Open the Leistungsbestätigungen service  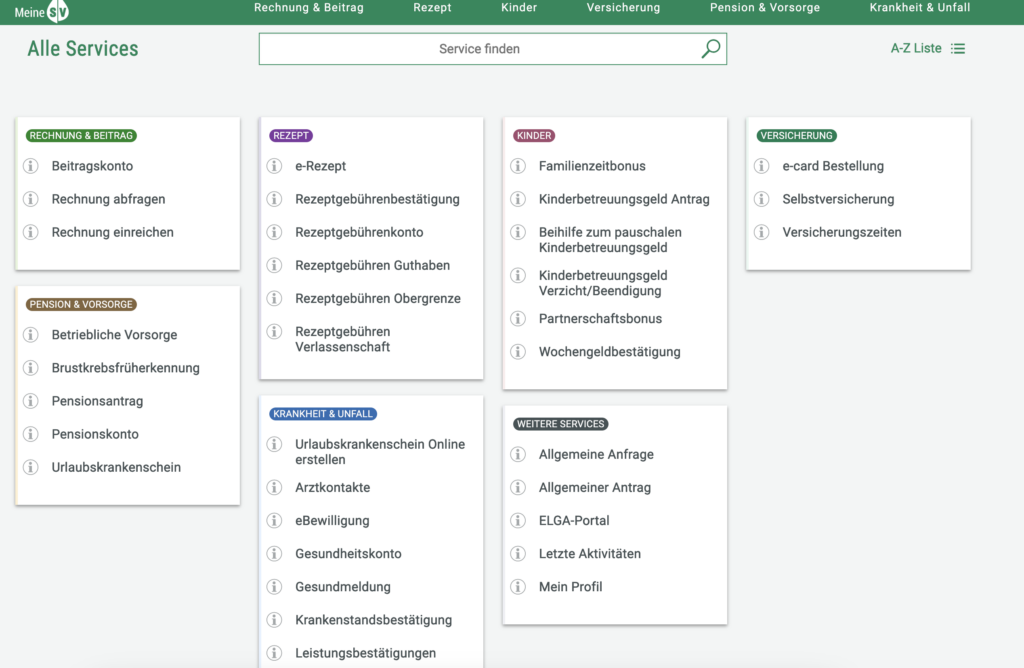[x=366, y=653]
